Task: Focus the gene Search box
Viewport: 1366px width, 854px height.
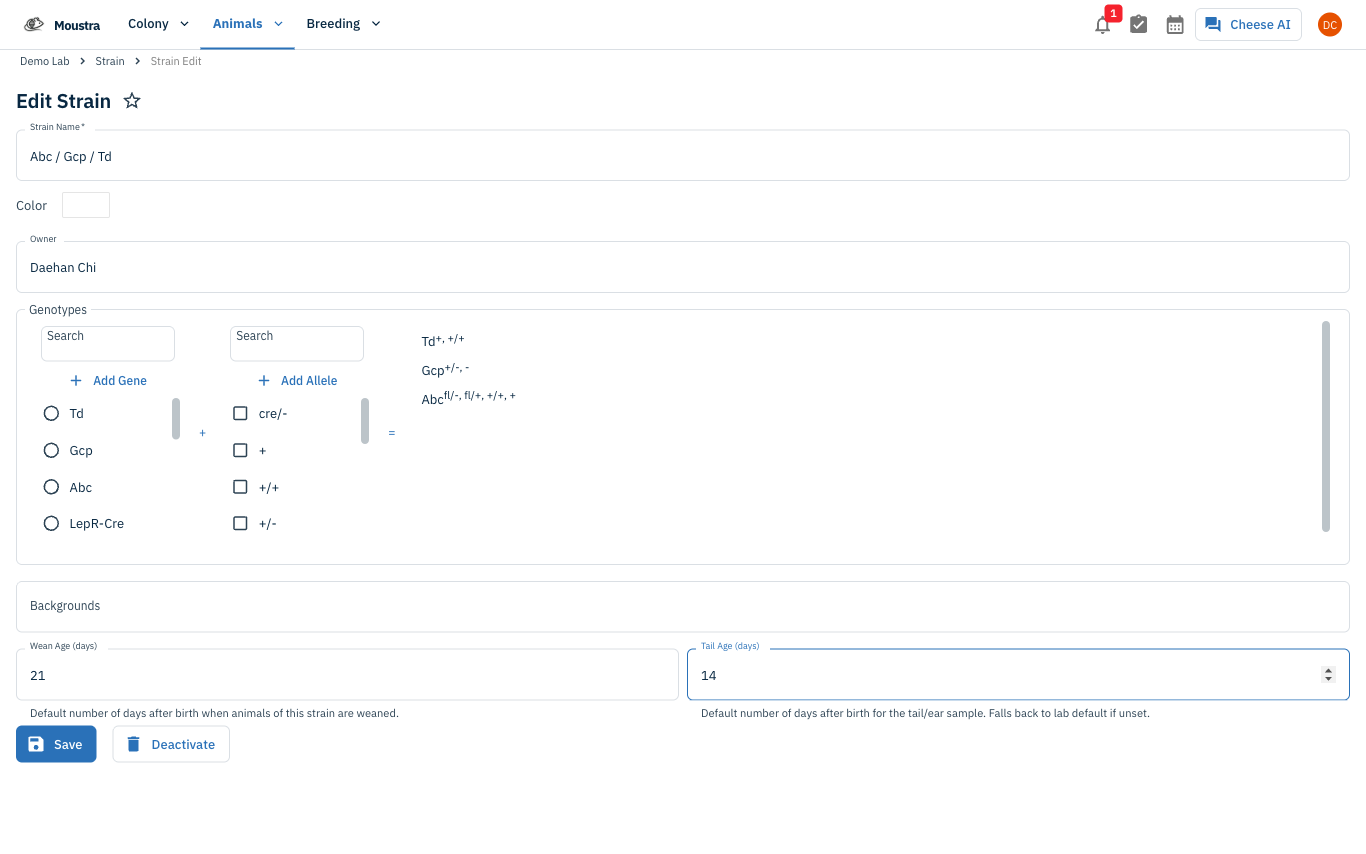Action: [108, 343]
